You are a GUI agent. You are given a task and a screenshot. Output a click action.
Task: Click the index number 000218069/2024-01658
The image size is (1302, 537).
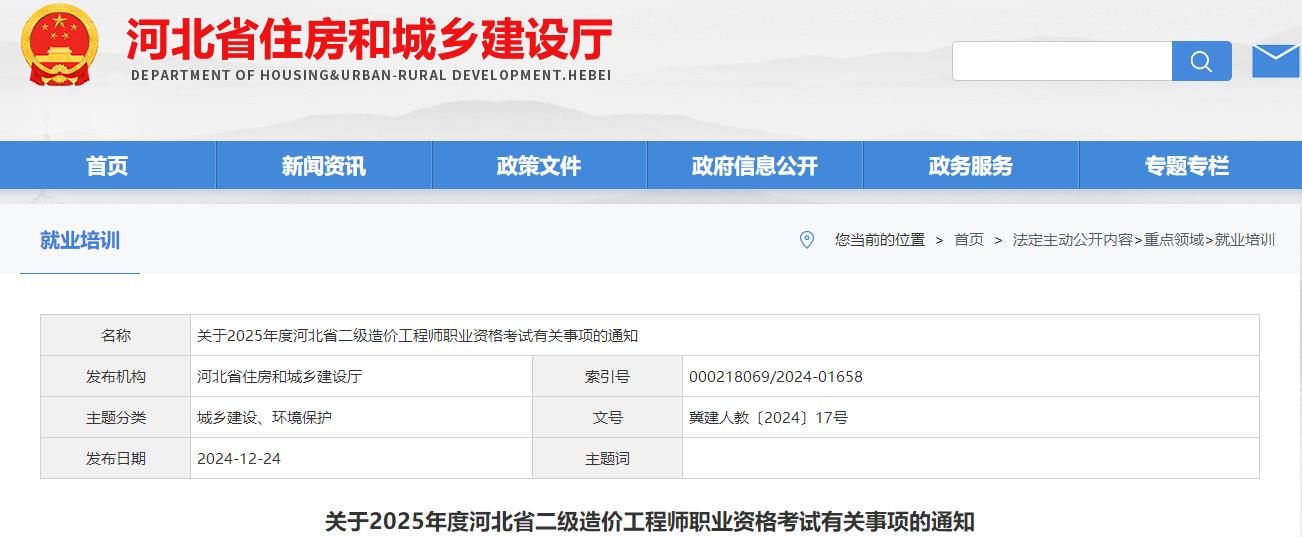point(775,377)
